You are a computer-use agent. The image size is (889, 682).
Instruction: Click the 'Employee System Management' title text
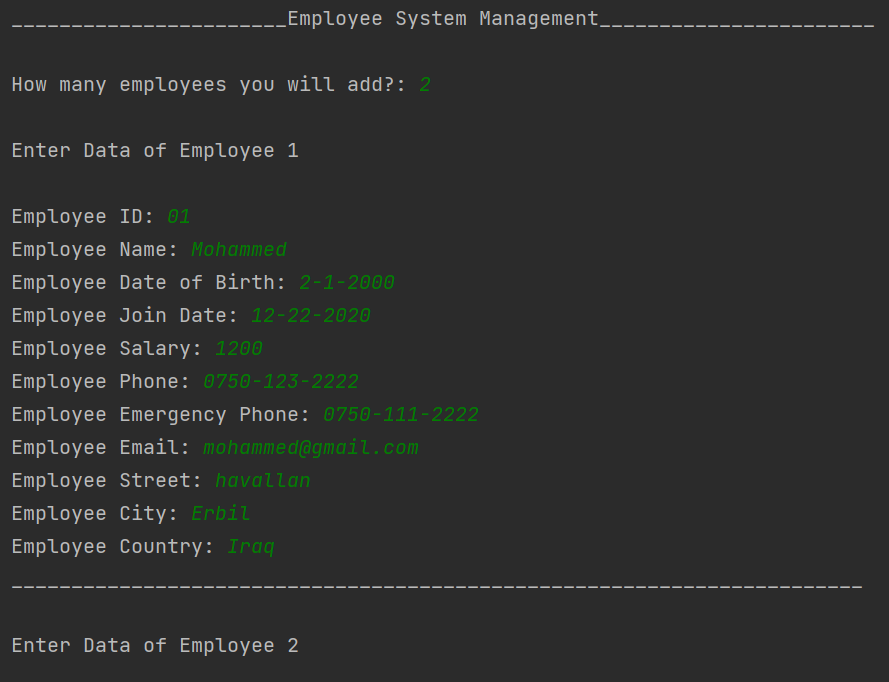443,19
